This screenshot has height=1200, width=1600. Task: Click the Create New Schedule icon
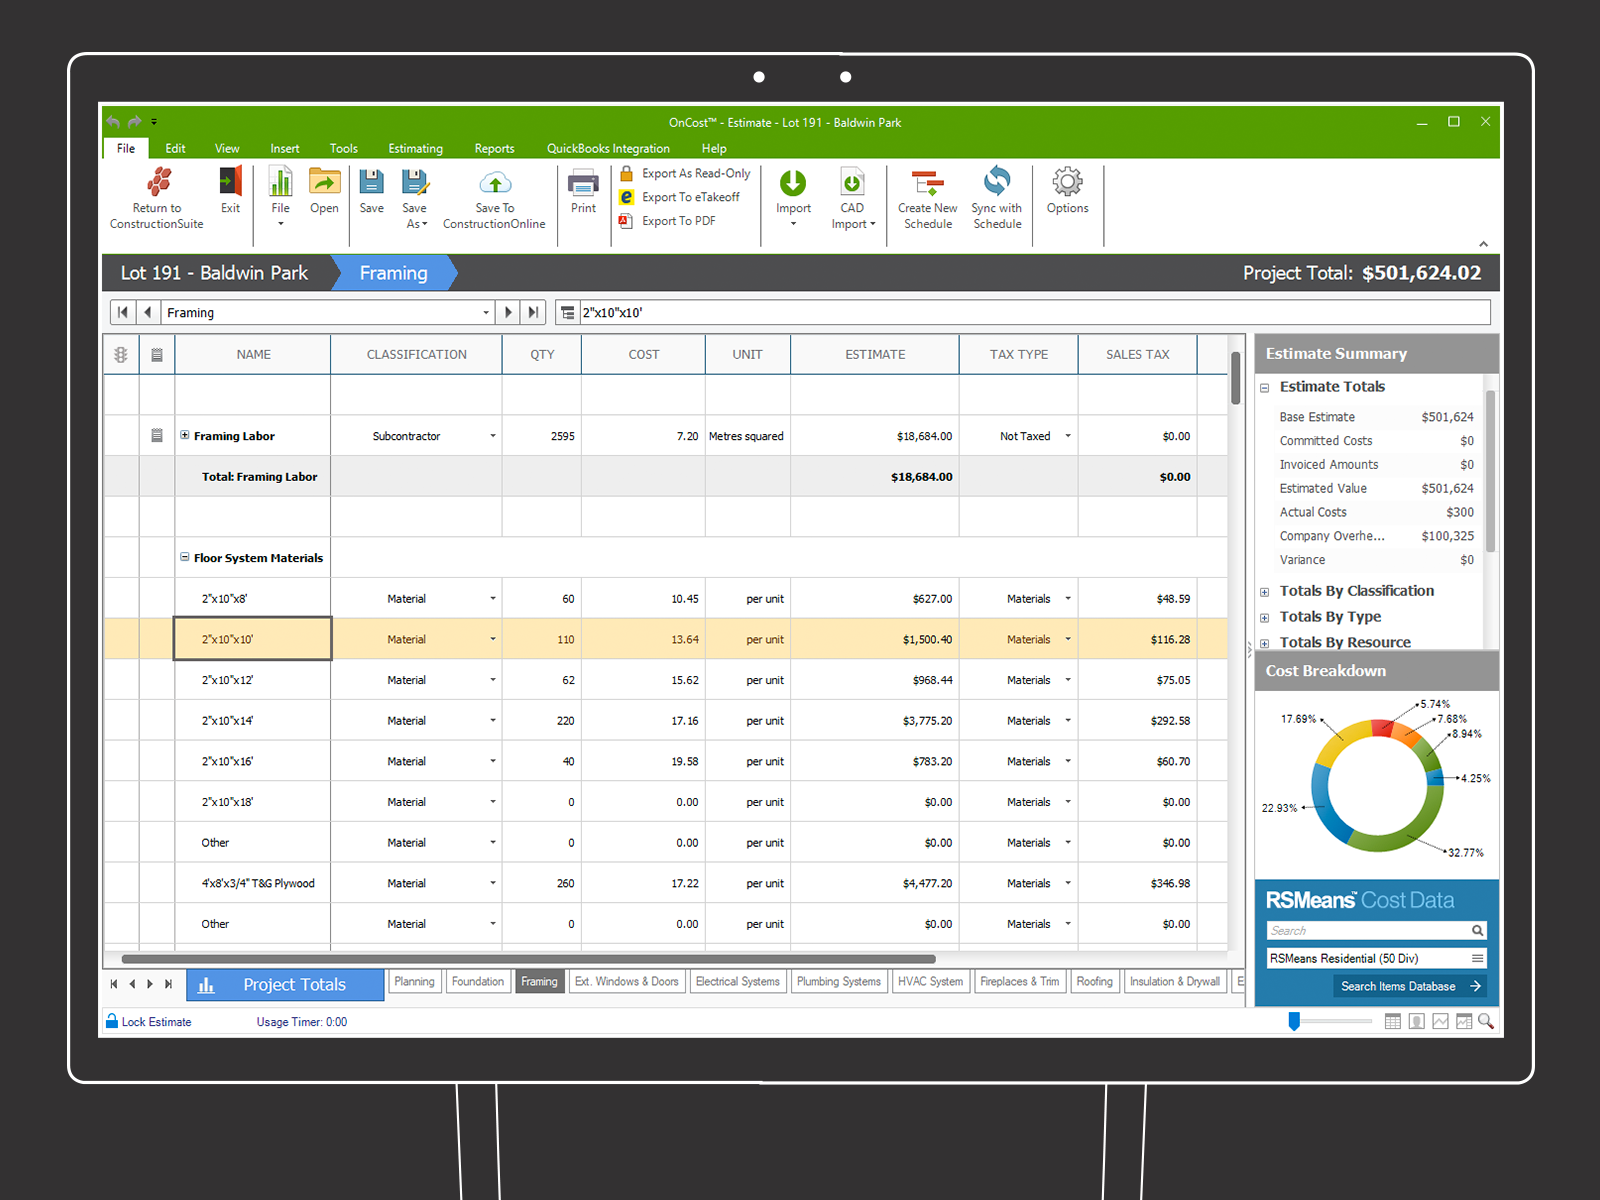coord(927,182)
